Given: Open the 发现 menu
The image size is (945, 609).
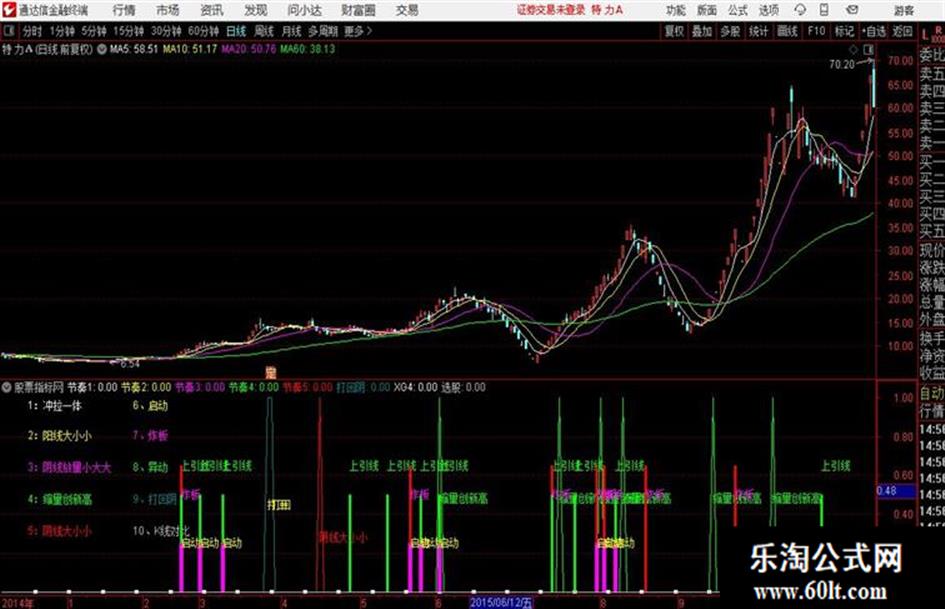Looking at the screenshot, I should [256, 10].
